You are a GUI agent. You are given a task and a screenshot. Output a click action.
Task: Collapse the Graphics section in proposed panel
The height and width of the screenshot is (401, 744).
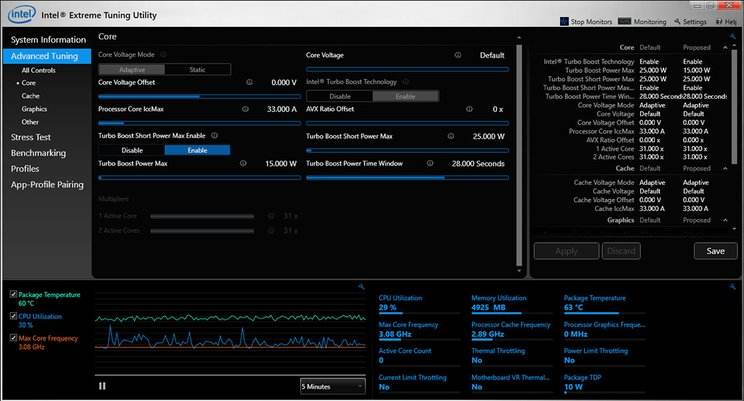[725, 220]
